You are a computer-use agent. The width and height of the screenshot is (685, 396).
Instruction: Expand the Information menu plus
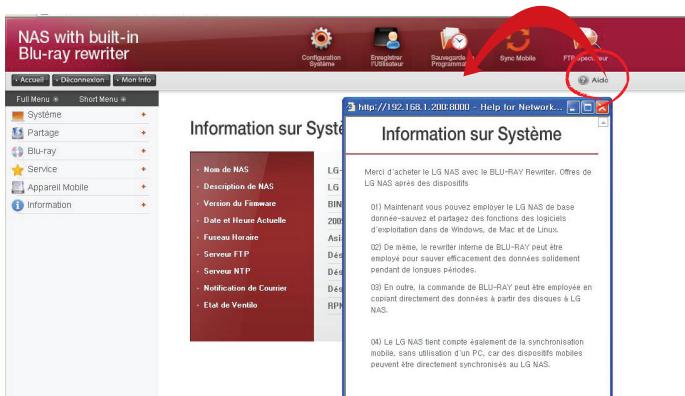click(x=143, y=205)
